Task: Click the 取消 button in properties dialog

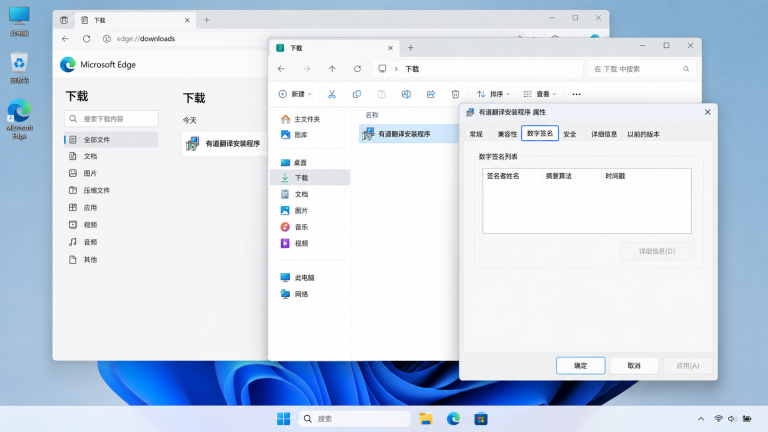Action: coord(634,365)
